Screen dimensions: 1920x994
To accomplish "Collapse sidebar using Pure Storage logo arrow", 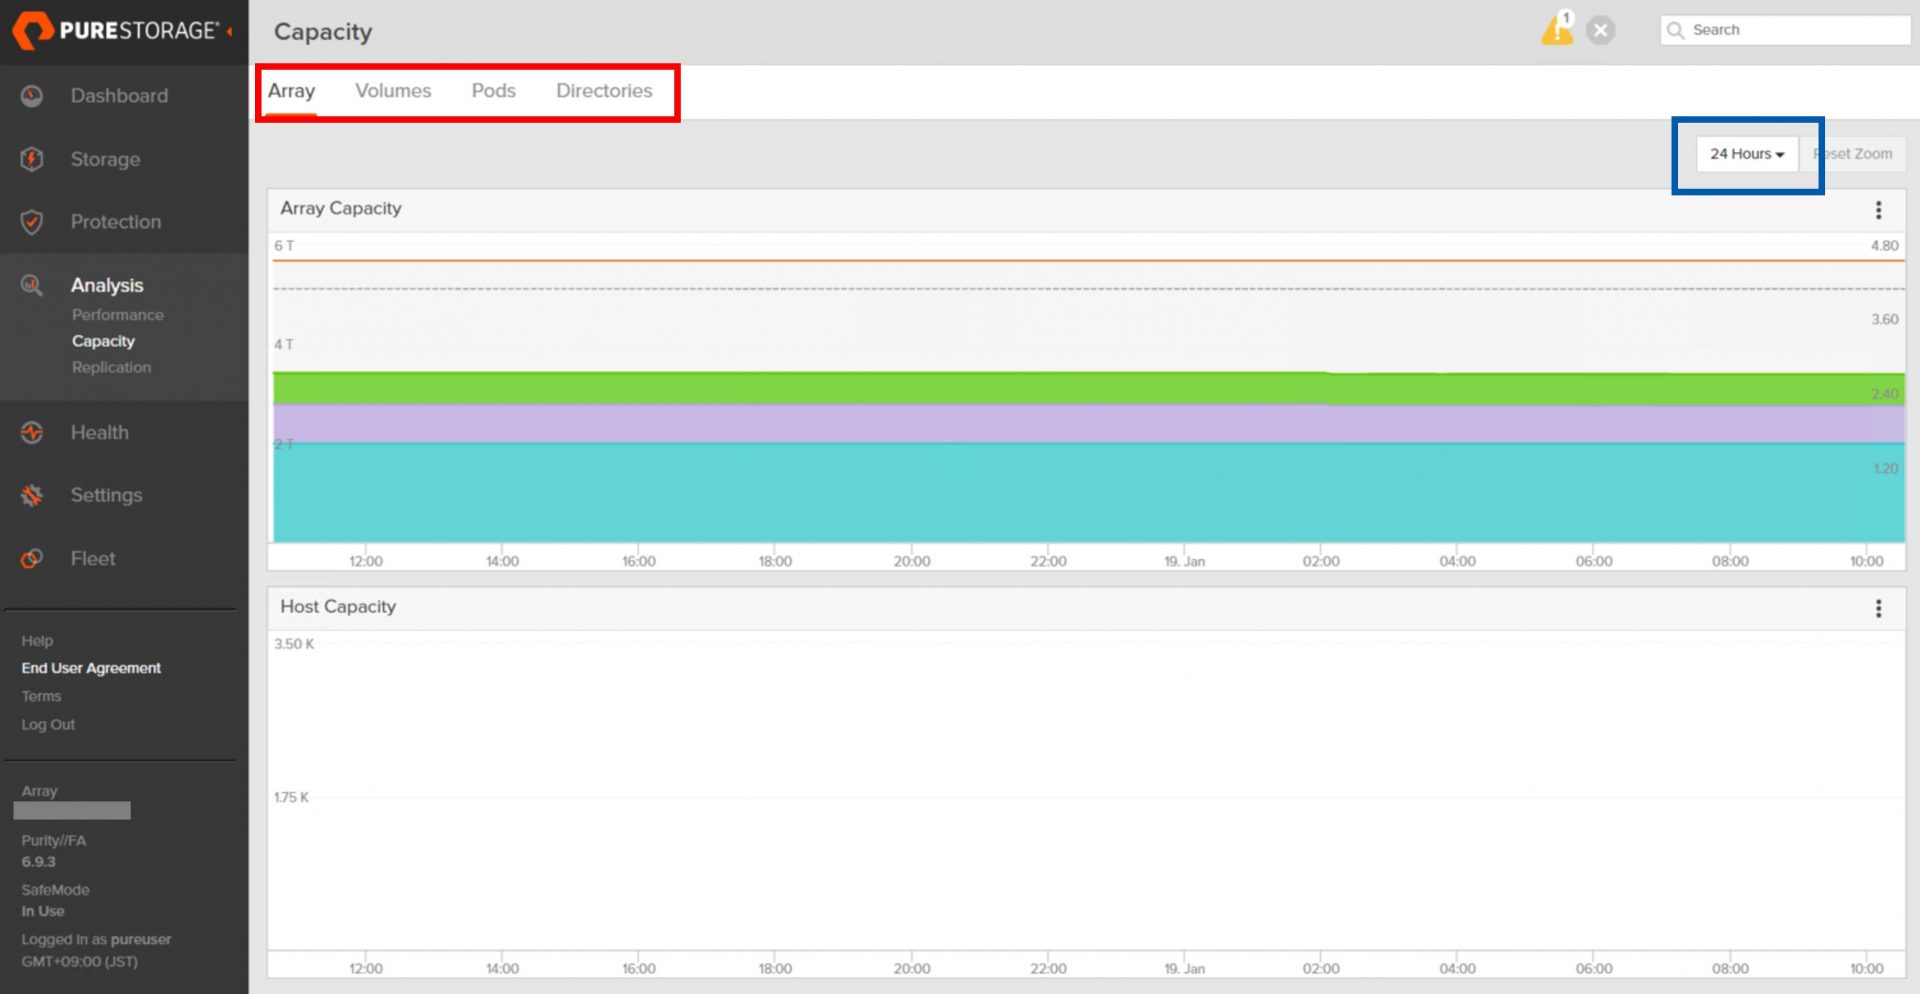I will click(230, 31).
